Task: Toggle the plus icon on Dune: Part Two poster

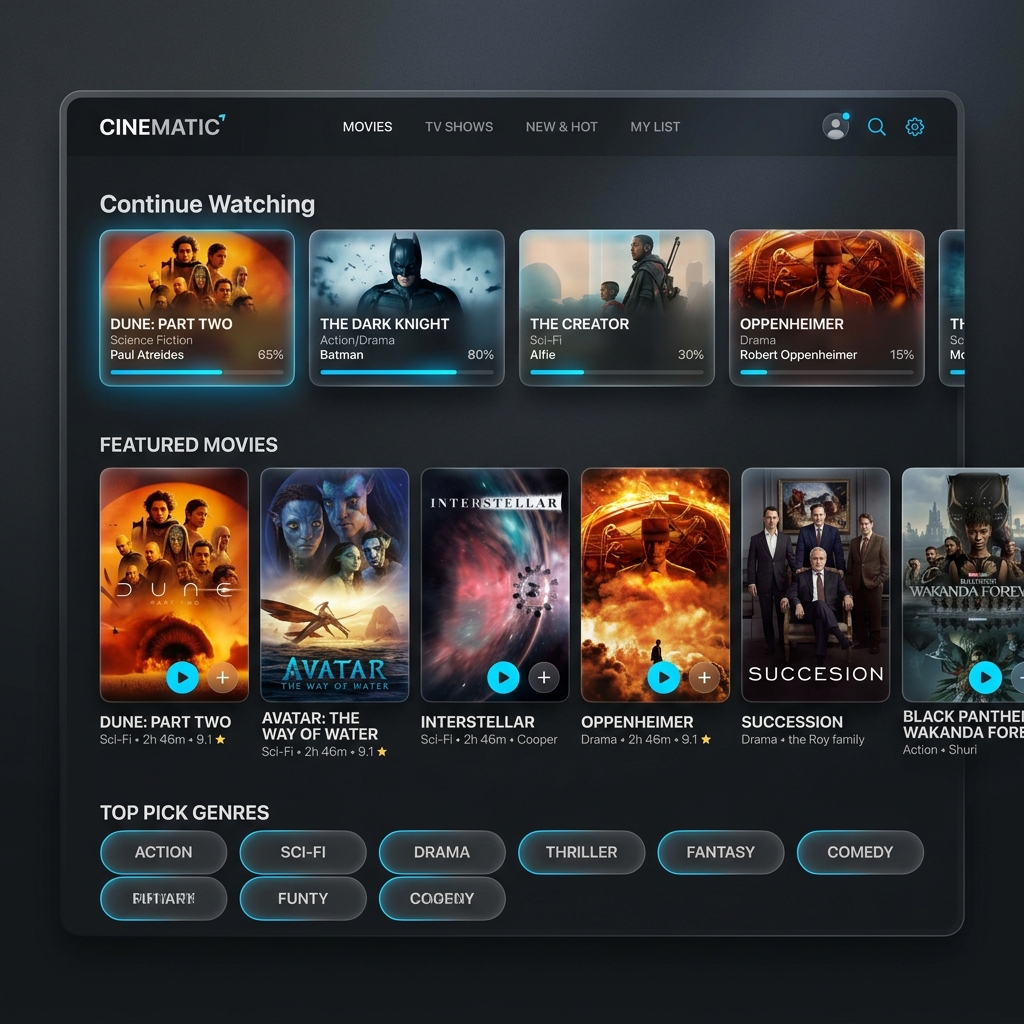Action: pos(222,677)
